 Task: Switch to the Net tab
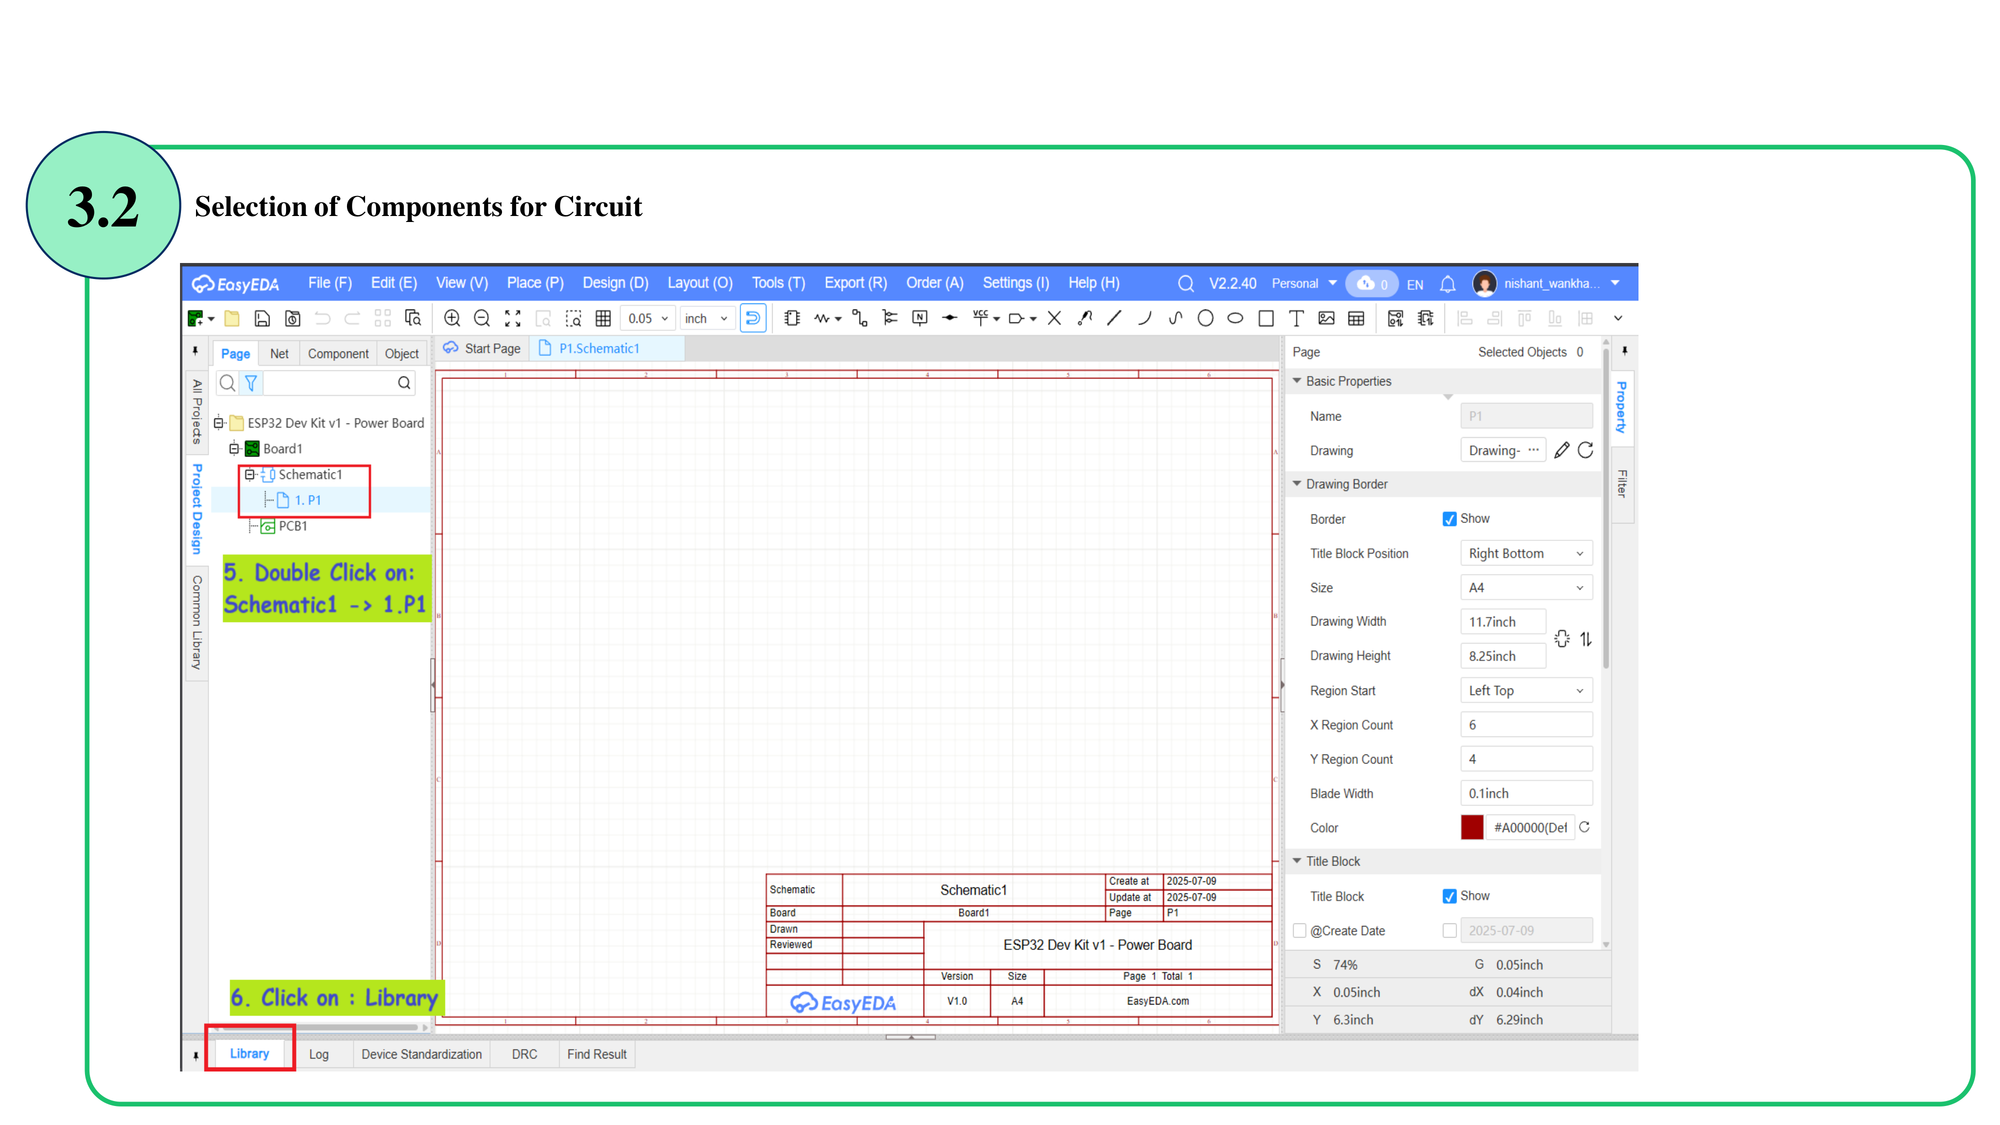(x=279, y=354)
